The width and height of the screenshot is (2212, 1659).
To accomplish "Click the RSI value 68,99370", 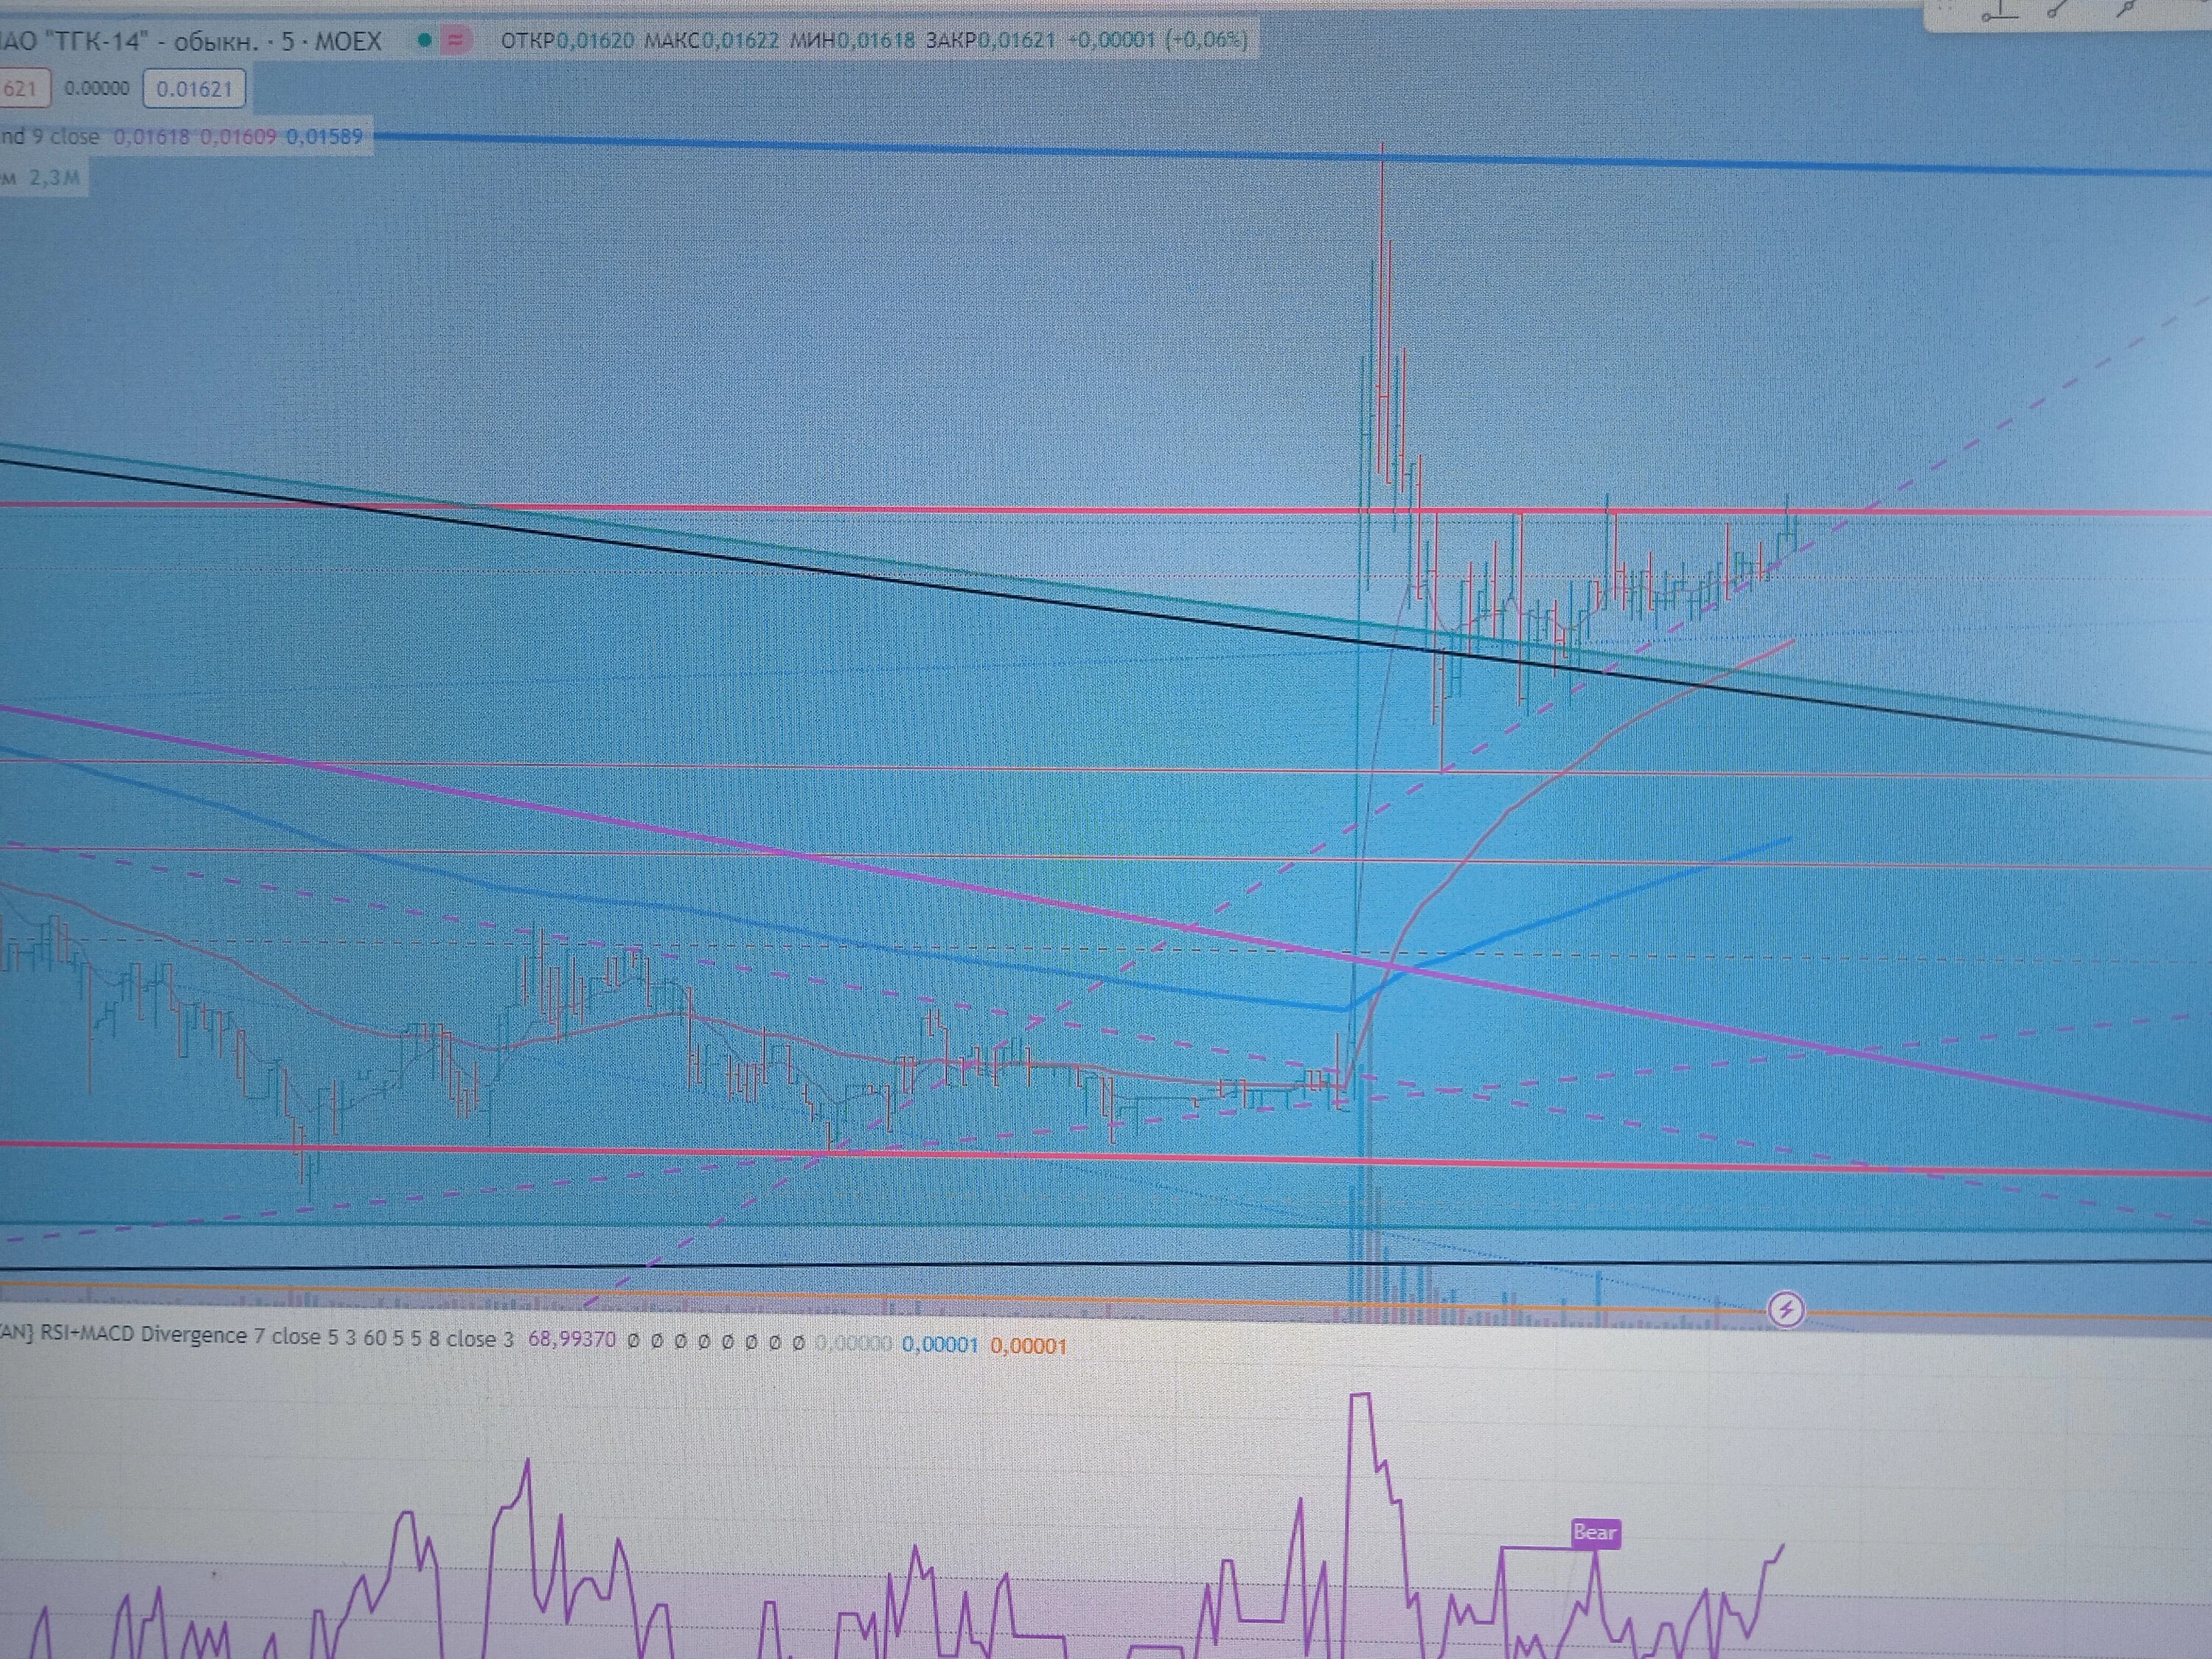I will tap(572, 1339).
